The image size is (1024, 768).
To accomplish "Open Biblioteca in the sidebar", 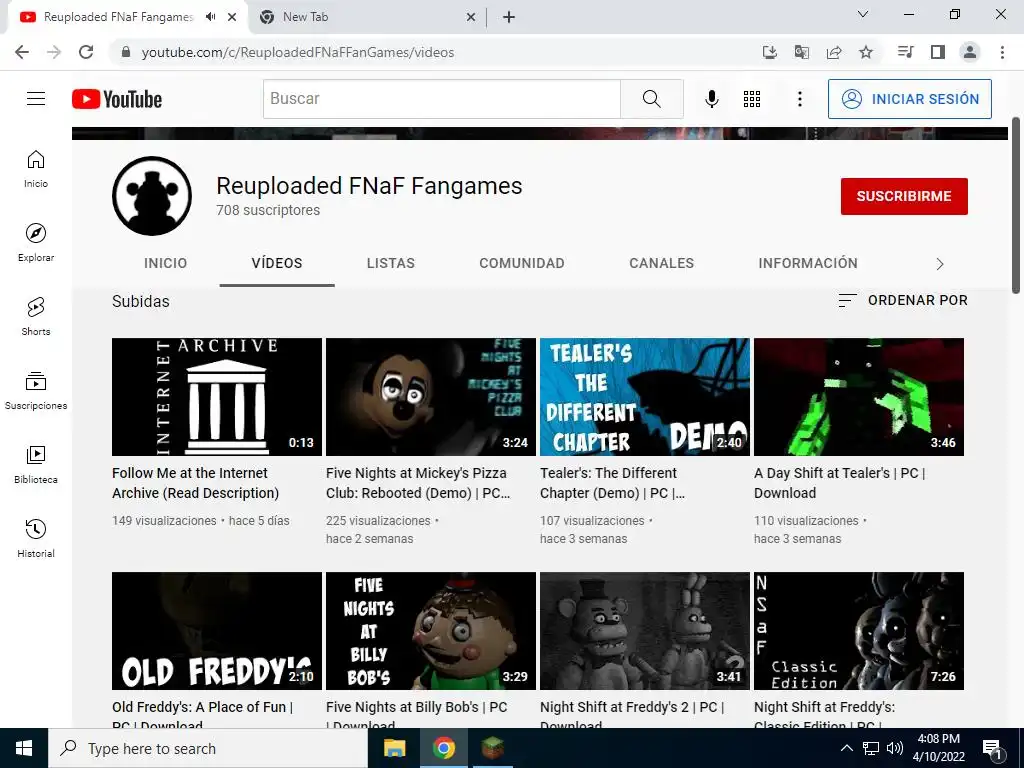I will tap(36, 464).
